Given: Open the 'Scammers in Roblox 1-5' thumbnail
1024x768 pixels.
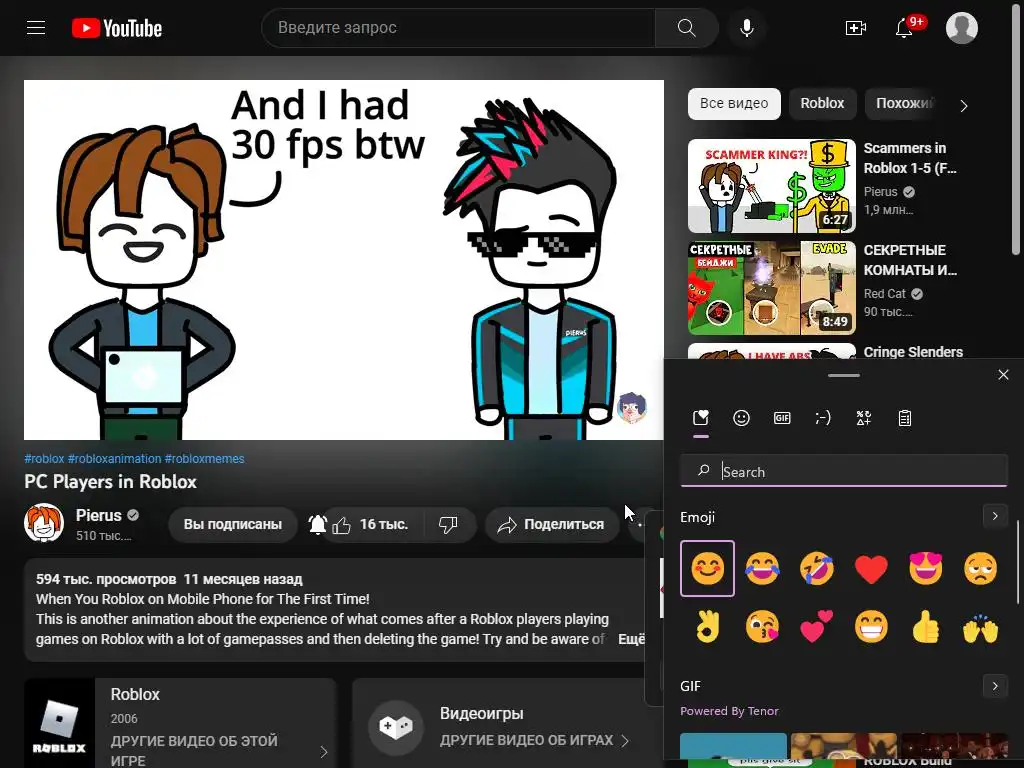Looking at the screenshot, I should coord(771,185).
